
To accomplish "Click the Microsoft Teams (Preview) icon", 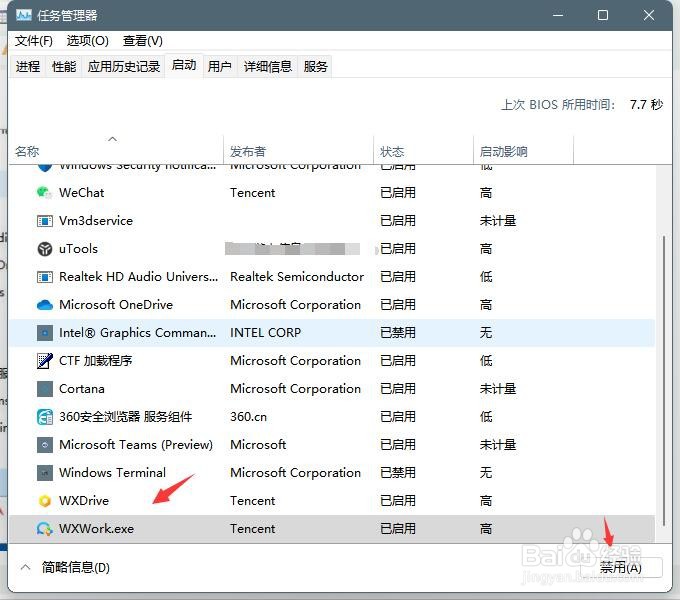I will point(45,445).
